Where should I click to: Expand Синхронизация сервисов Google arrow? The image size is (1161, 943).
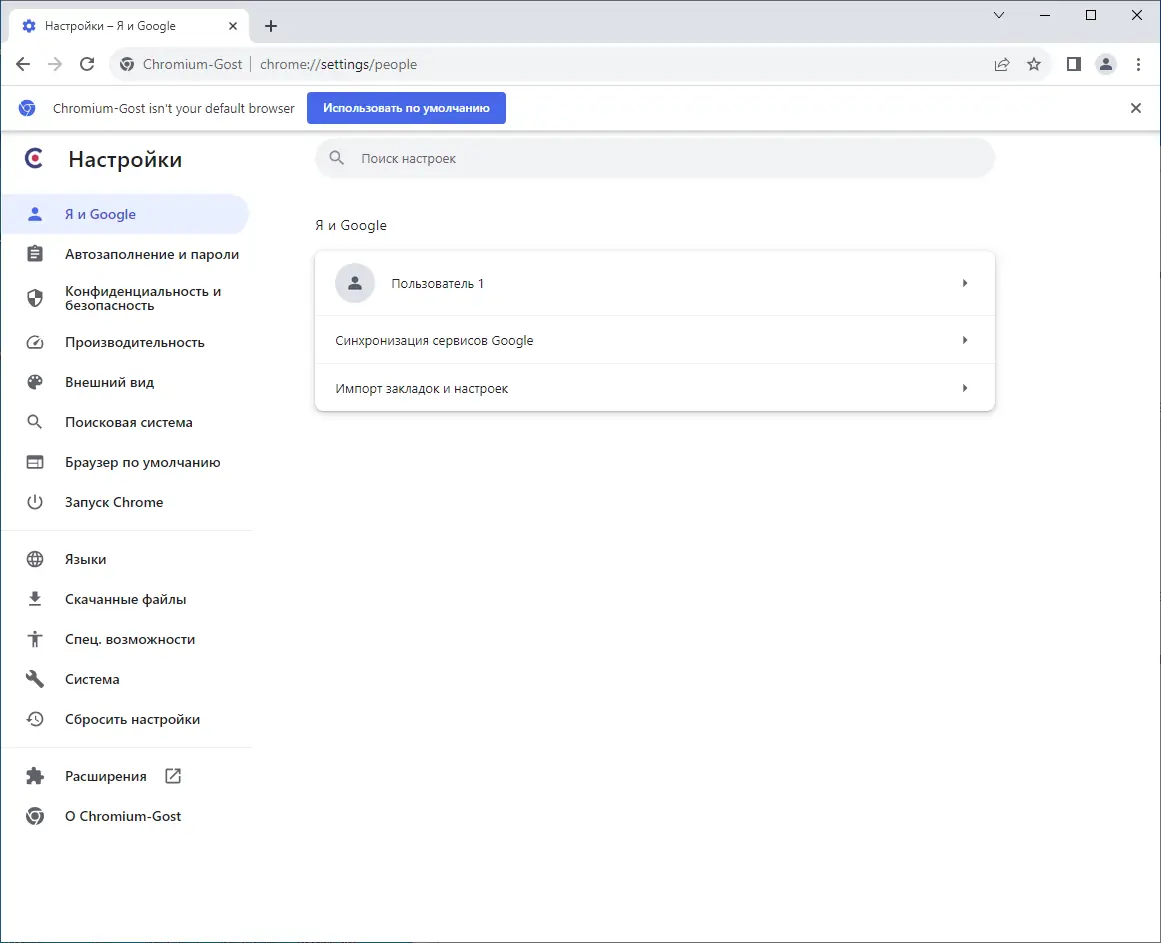(x=965, y=340)
